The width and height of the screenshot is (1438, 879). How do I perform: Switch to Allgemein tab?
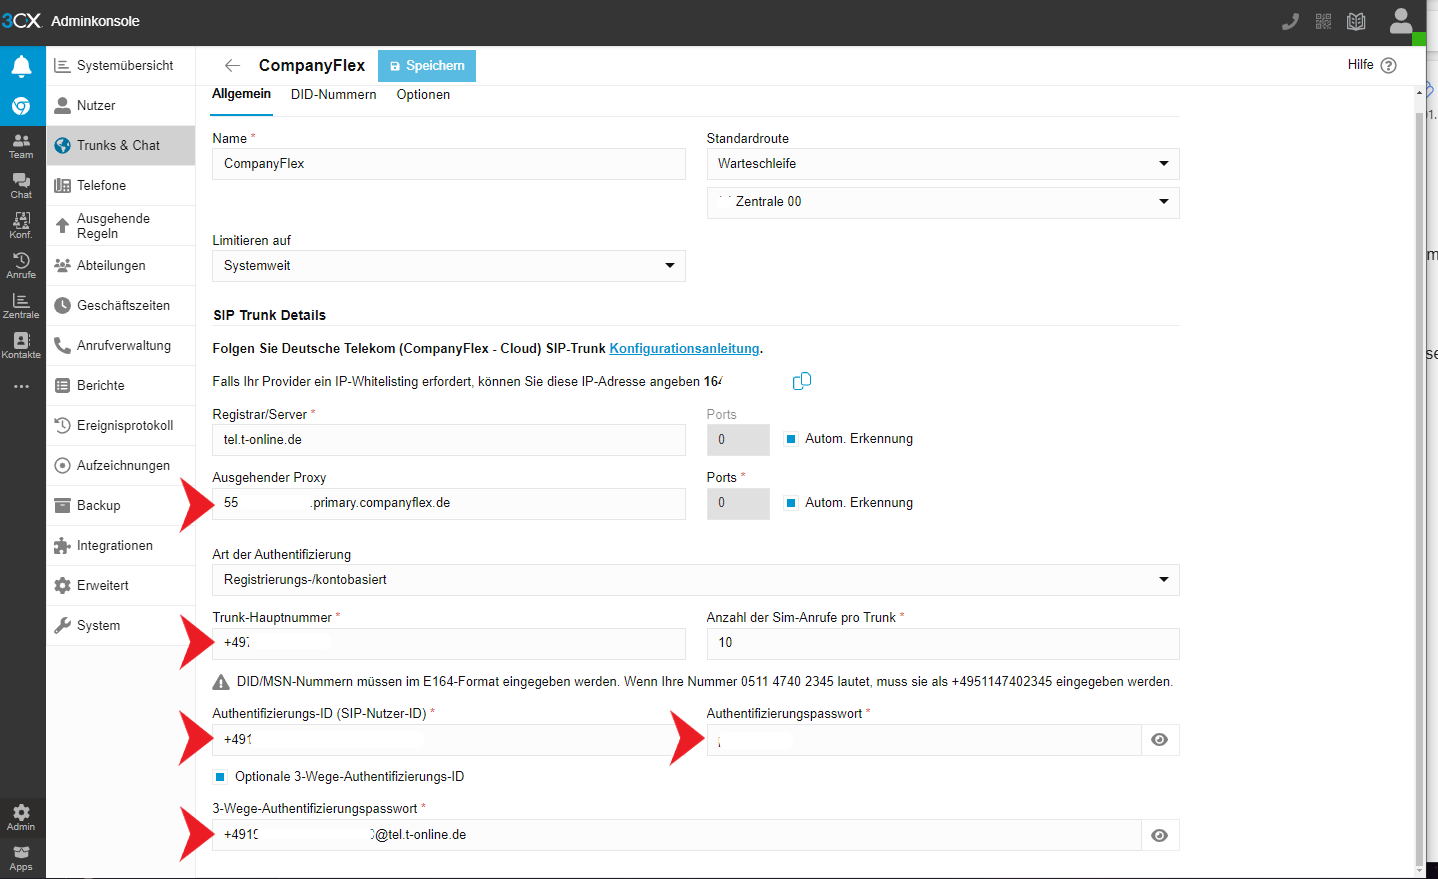tap(241, 94)
